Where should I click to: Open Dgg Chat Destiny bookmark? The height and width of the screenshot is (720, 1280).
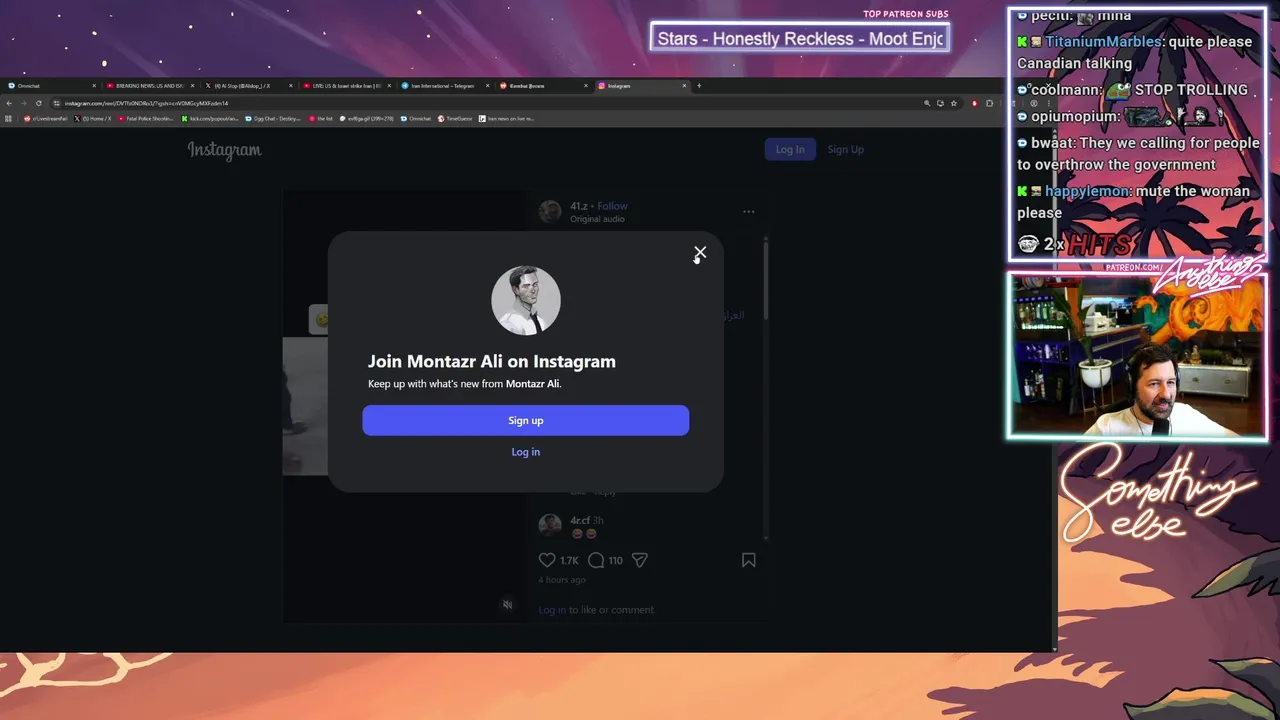pyautogui.click(x=273, y=118)
